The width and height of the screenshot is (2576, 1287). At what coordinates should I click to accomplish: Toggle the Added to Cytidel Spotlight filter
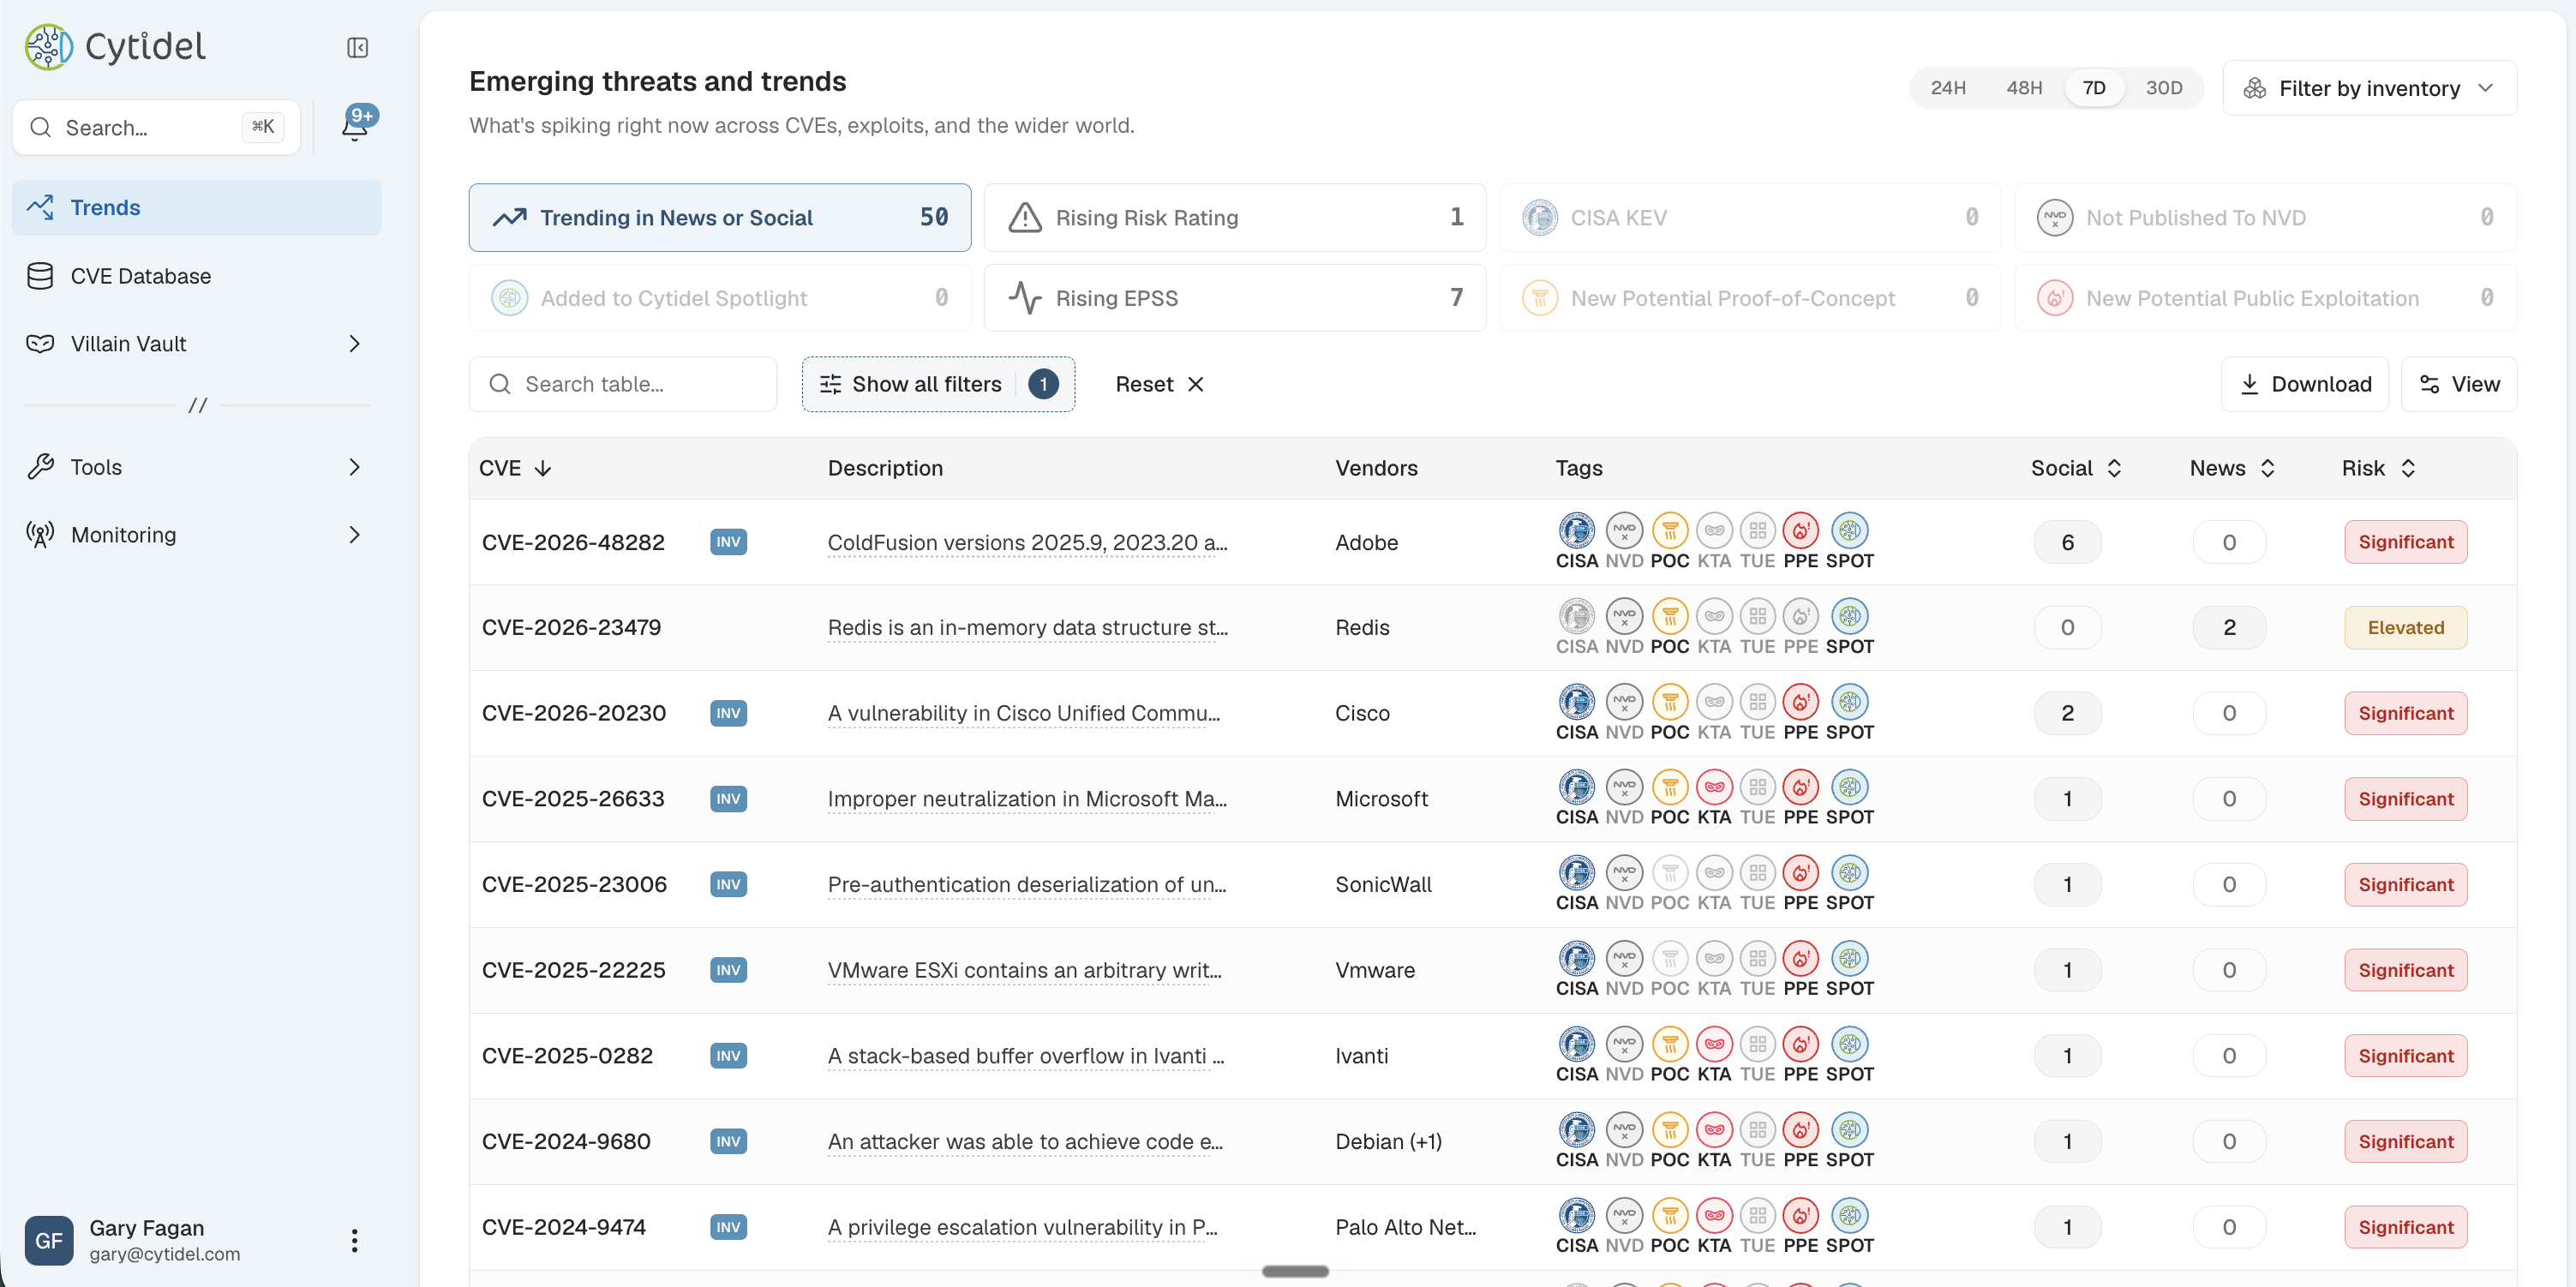[x=720, y=298]
